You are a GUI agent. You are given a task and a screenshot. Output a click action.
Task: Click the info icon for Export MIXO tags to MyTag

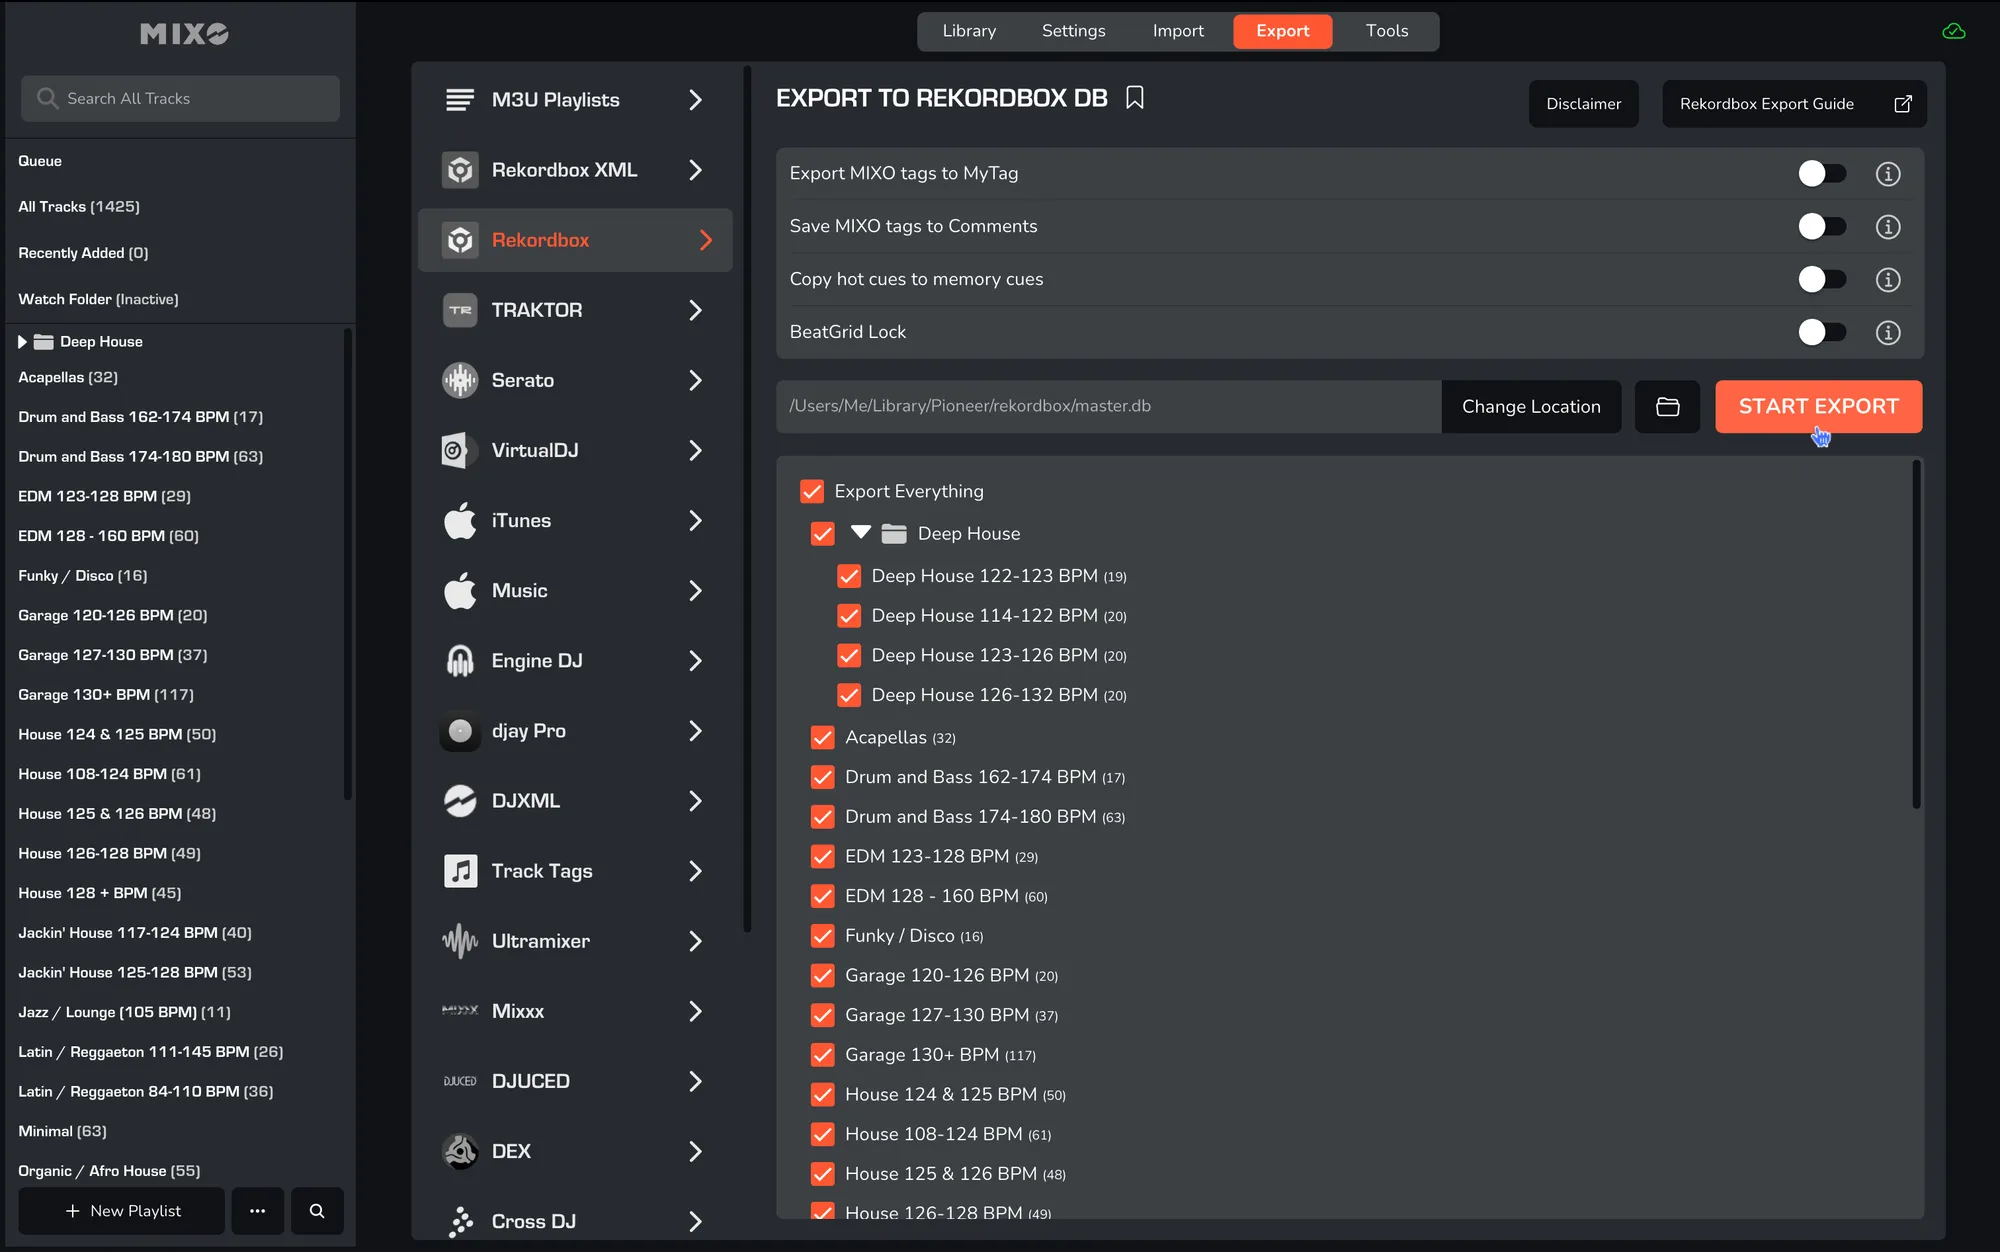[x=1887, y=174]
